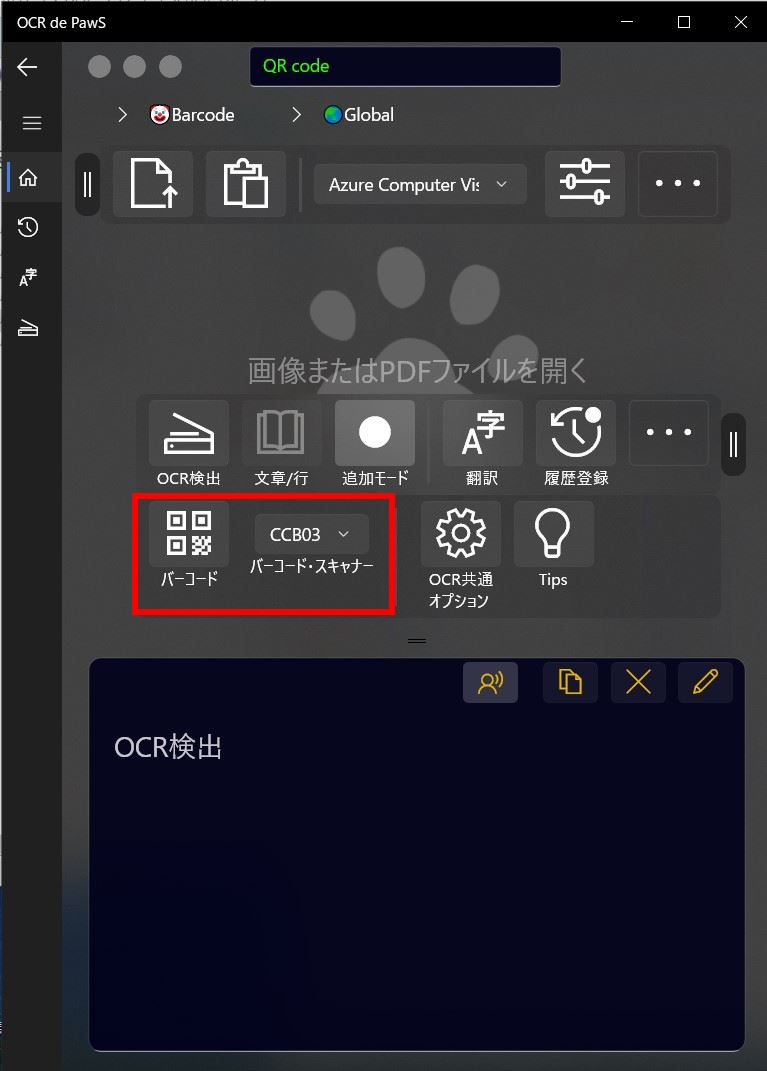
Task: Clear the OCR result with X button
Action: pyautogui.click(x=639, y=682)
